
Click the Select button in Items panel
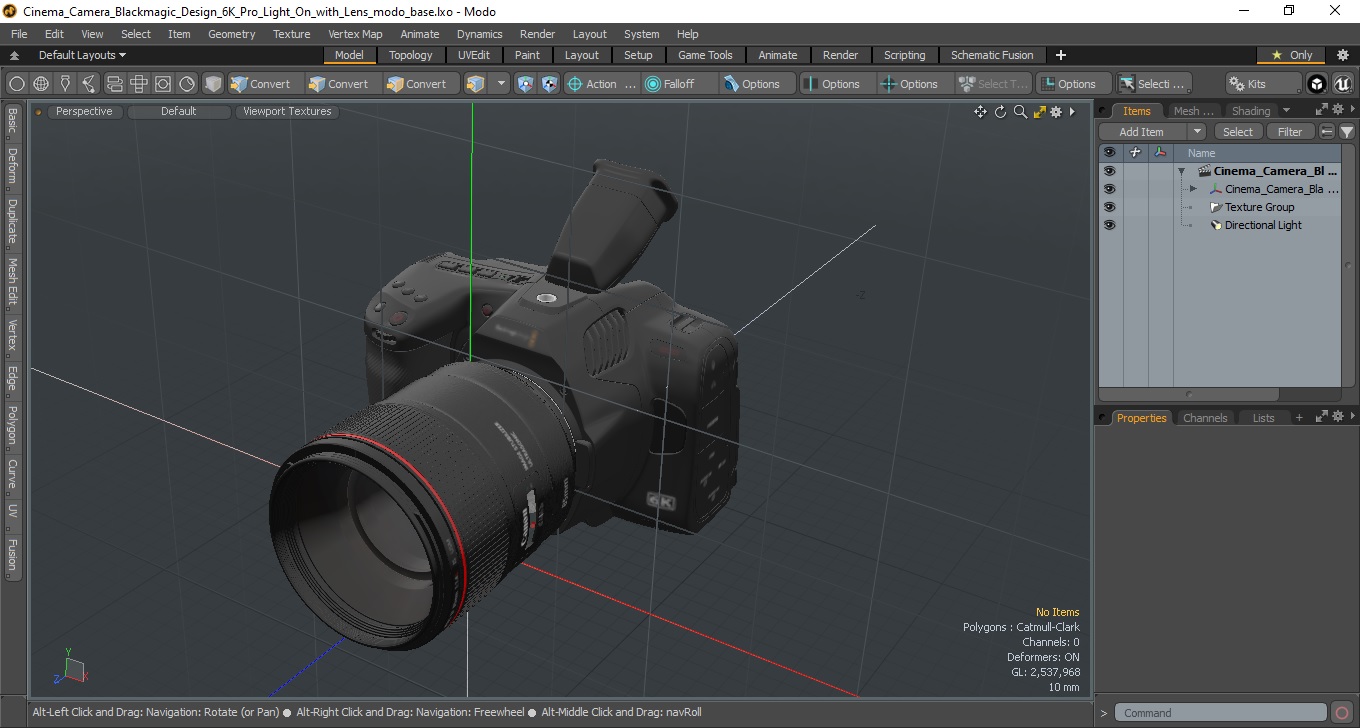coord(1238,132)
